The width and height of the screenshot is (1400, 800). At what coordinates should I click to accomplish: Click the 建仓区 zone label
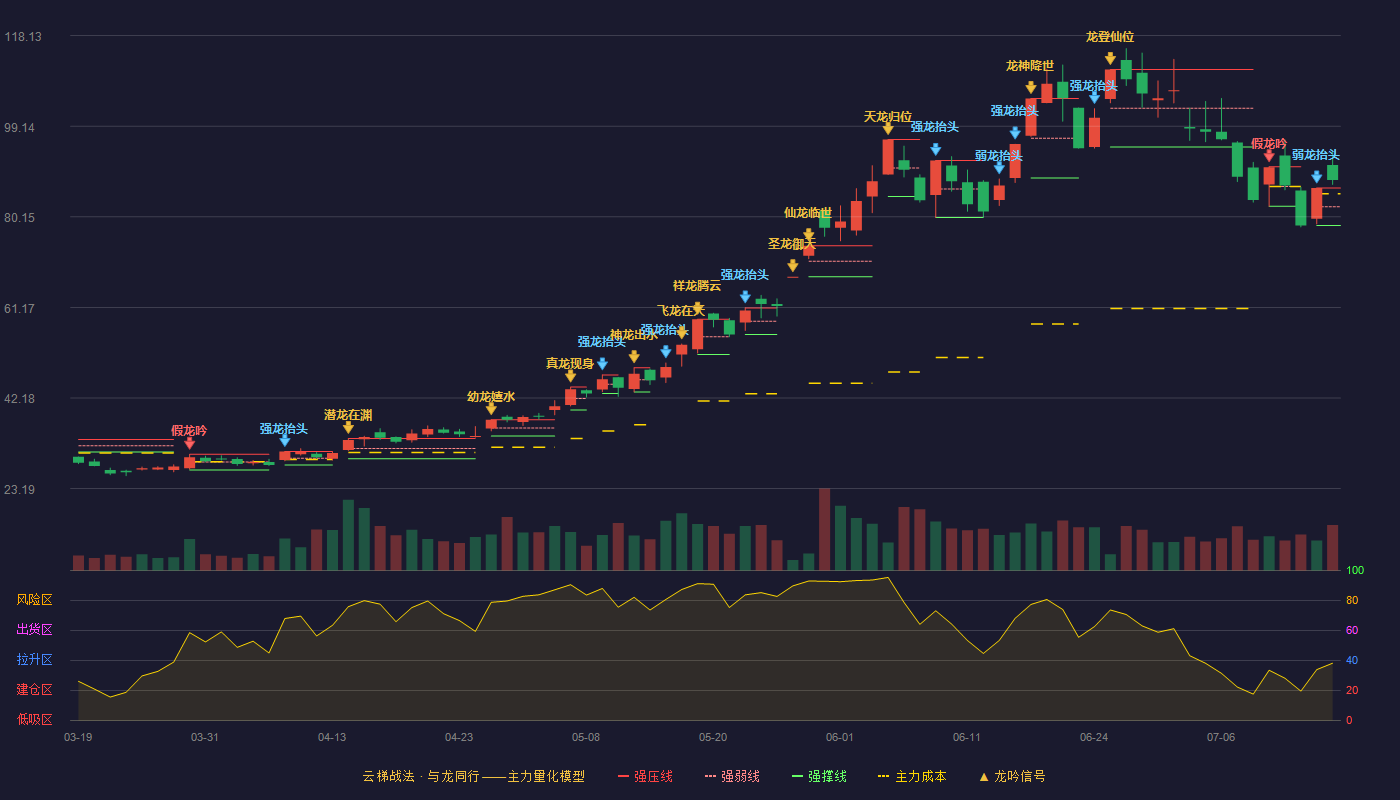tap(35, 690)
